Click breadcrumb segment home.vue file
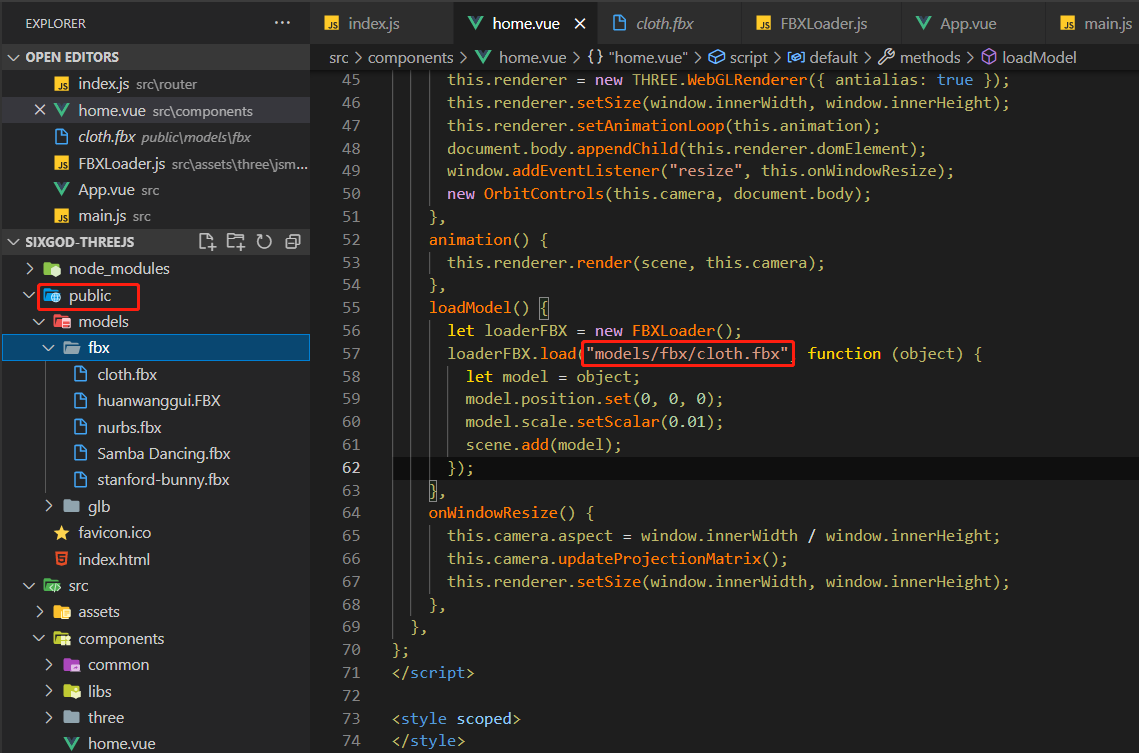Viewport: 1139px width, 753px height. [520, 57]
